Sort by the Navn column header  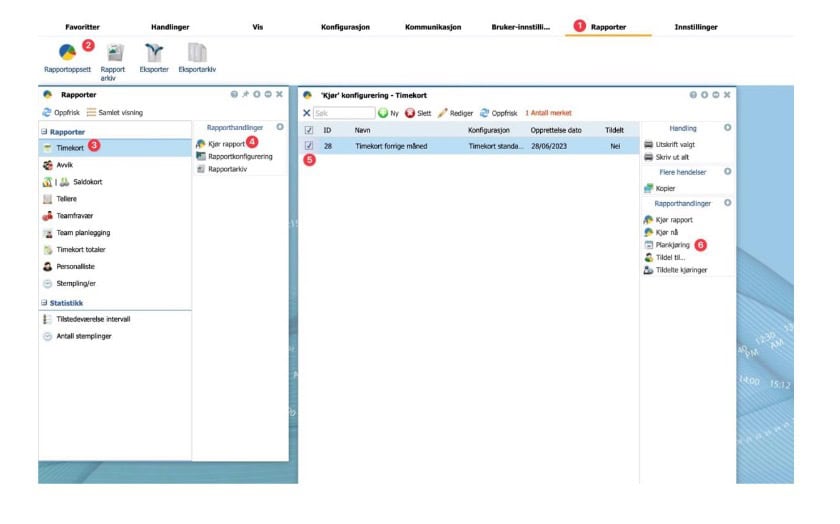coord(362,130)
